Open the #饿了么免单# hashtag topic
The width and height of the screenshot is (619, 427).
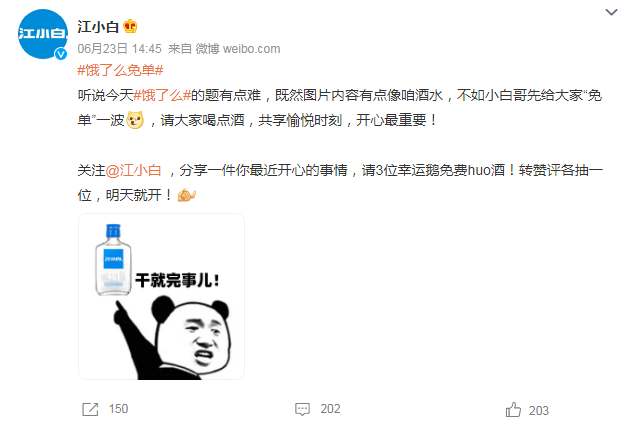120,71
